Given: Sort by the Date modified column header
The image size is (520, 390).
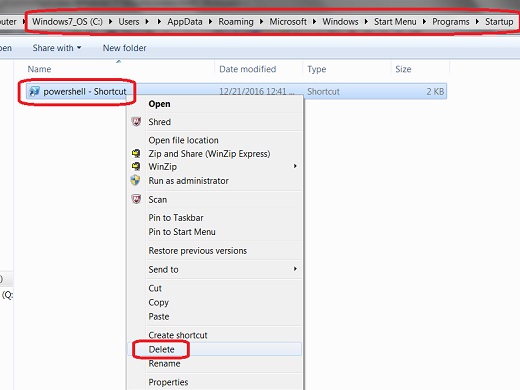Looking at the screenshot, I should [248, 69].
